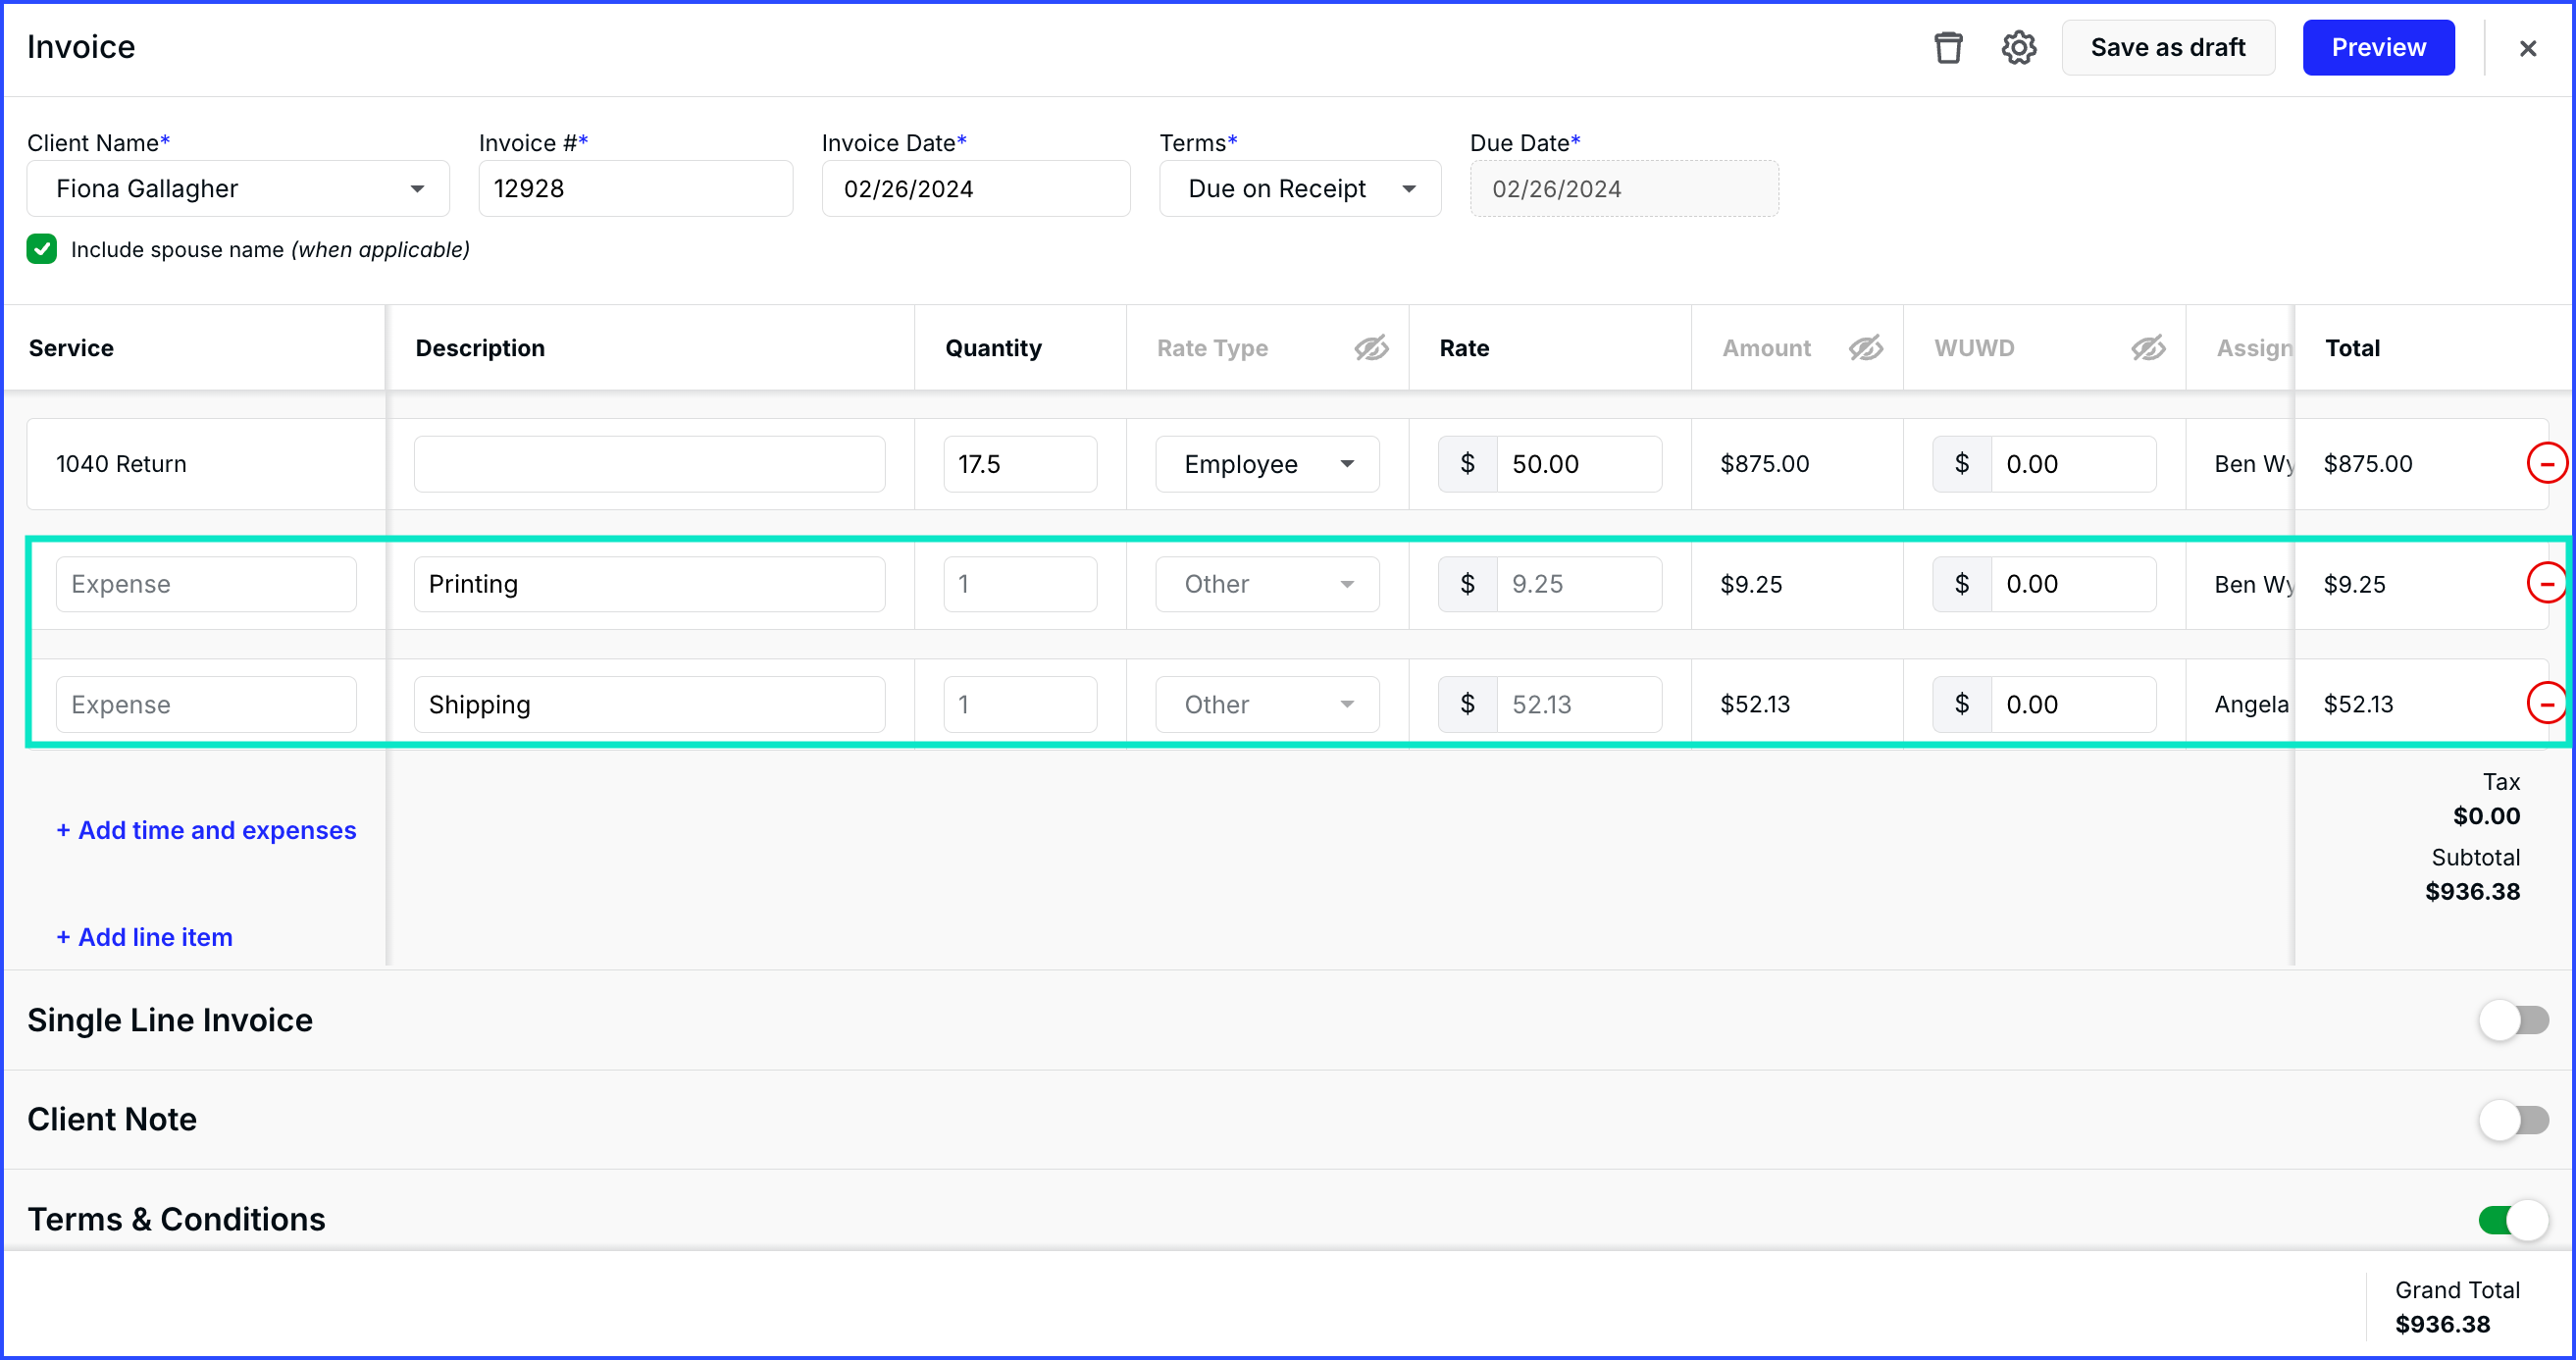Image resolution: width=2576 pixels, height=1360 pixels.
Task: Close the invoice dialog
Action: pyautogui.click(x=2527, y=48)
